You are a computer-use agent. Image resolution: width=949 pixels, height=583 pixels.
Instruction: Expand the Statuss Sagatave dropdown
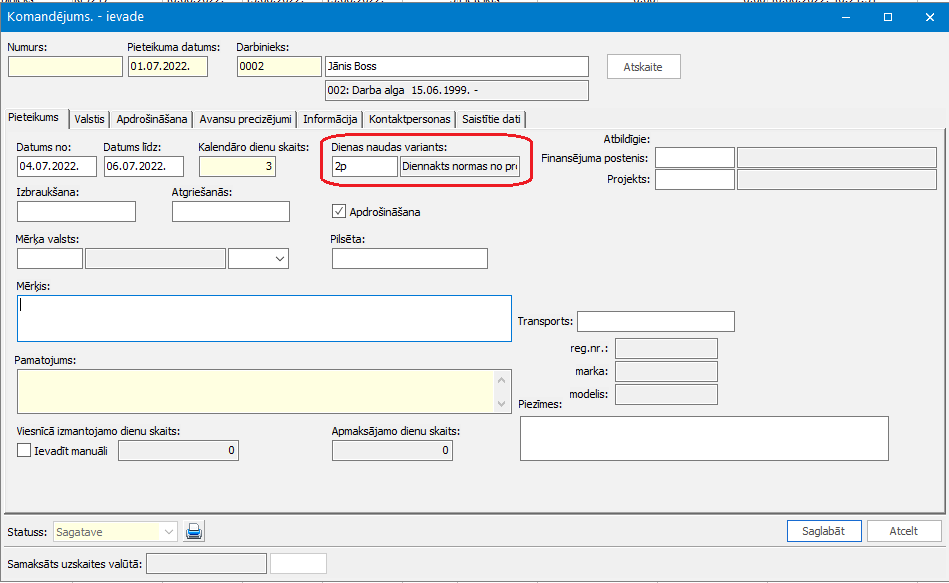168,532
